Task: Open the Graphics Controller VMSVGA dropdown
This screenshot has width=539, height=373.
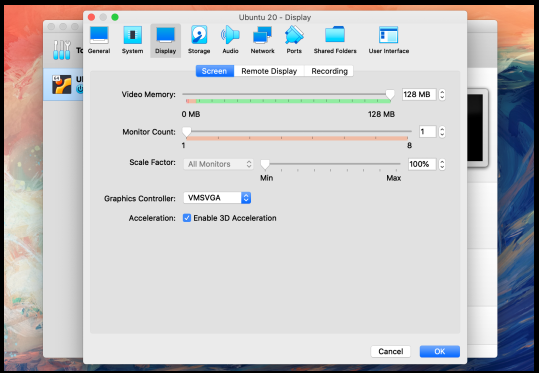Action: (217, 198)
